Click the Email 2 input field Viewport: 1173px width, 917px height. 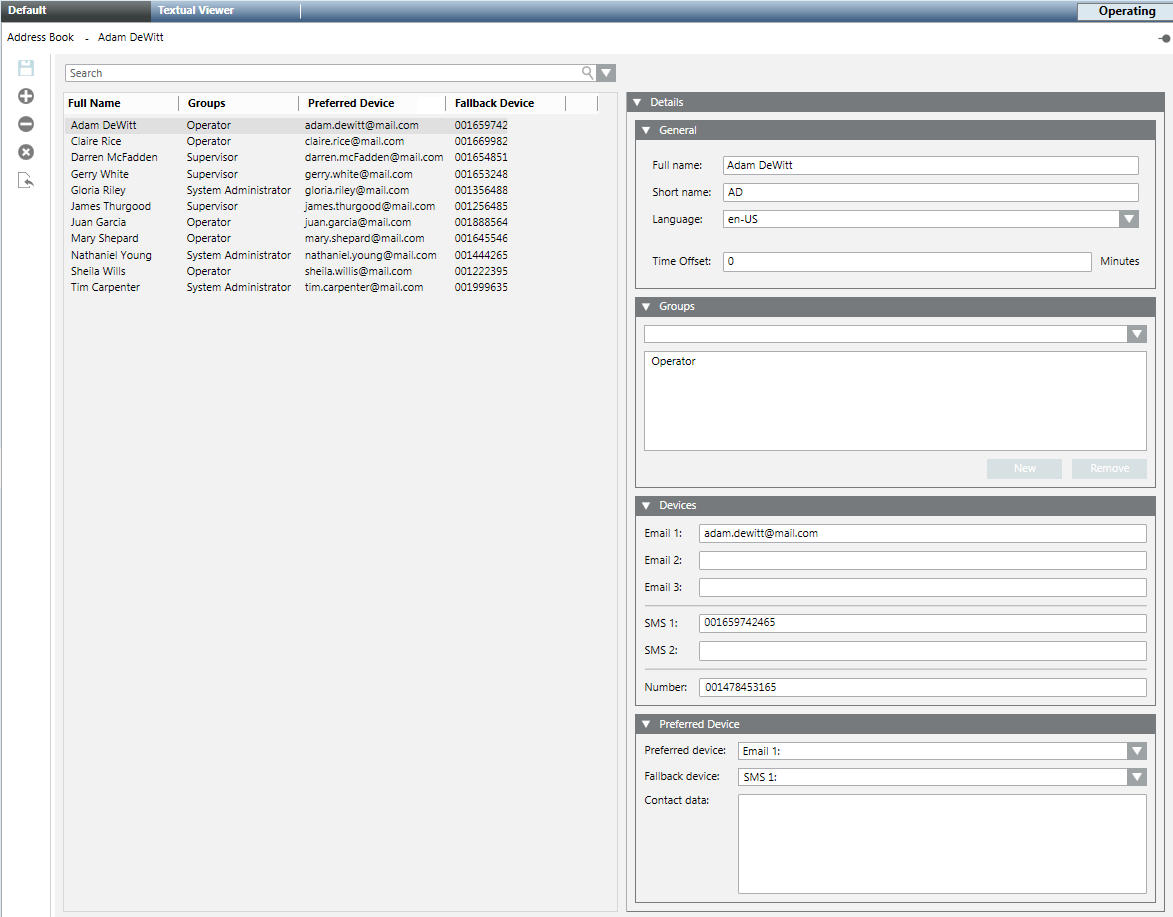coord(921,560)
